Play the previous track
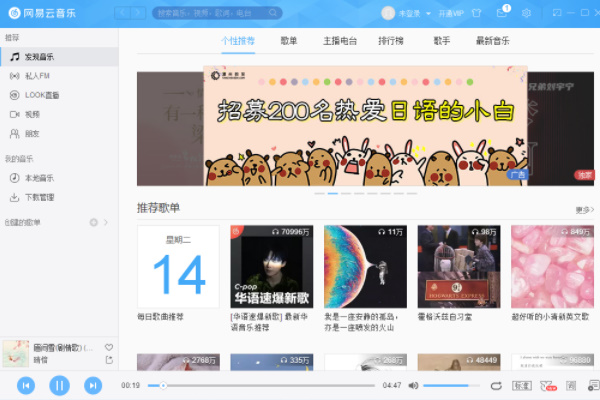 click(x=26, y=385)
